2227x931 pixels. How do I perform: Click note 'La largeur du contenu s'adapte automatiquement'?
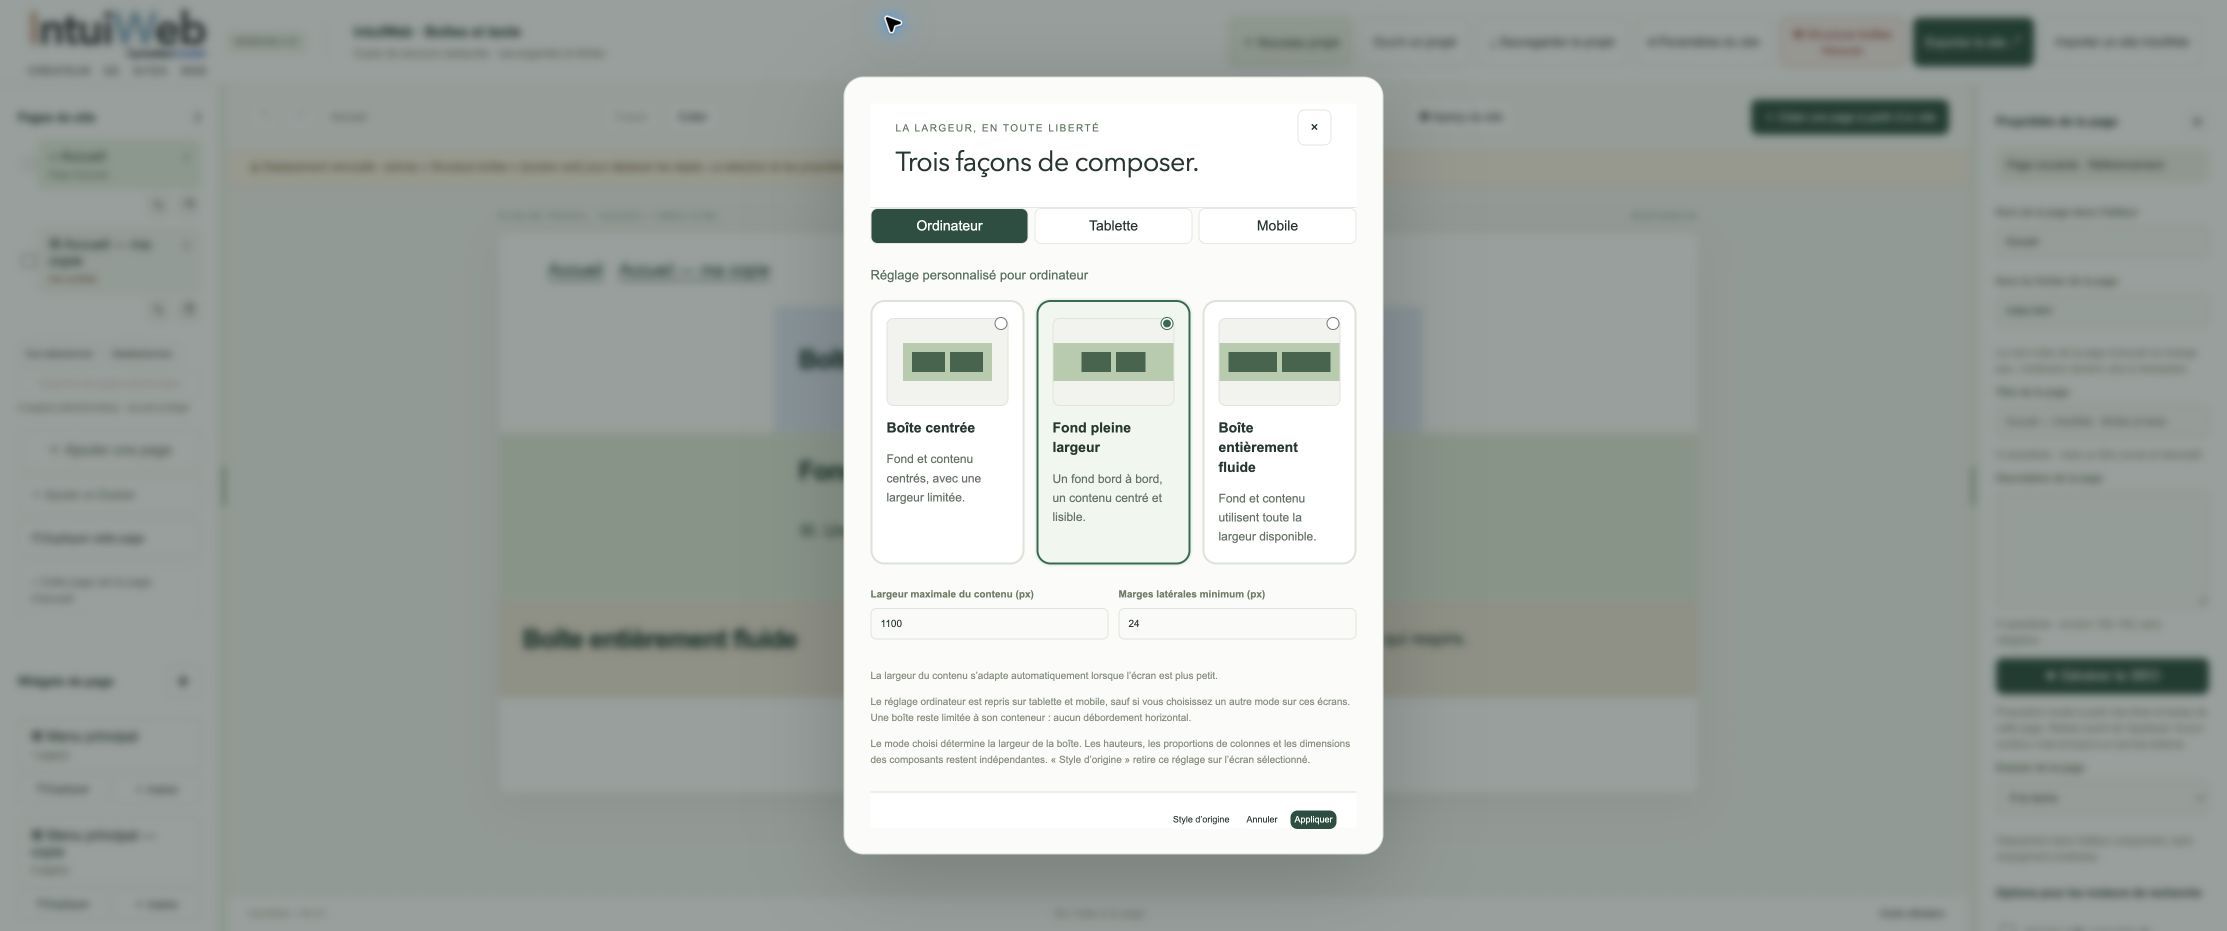(x=1044, y=676)
